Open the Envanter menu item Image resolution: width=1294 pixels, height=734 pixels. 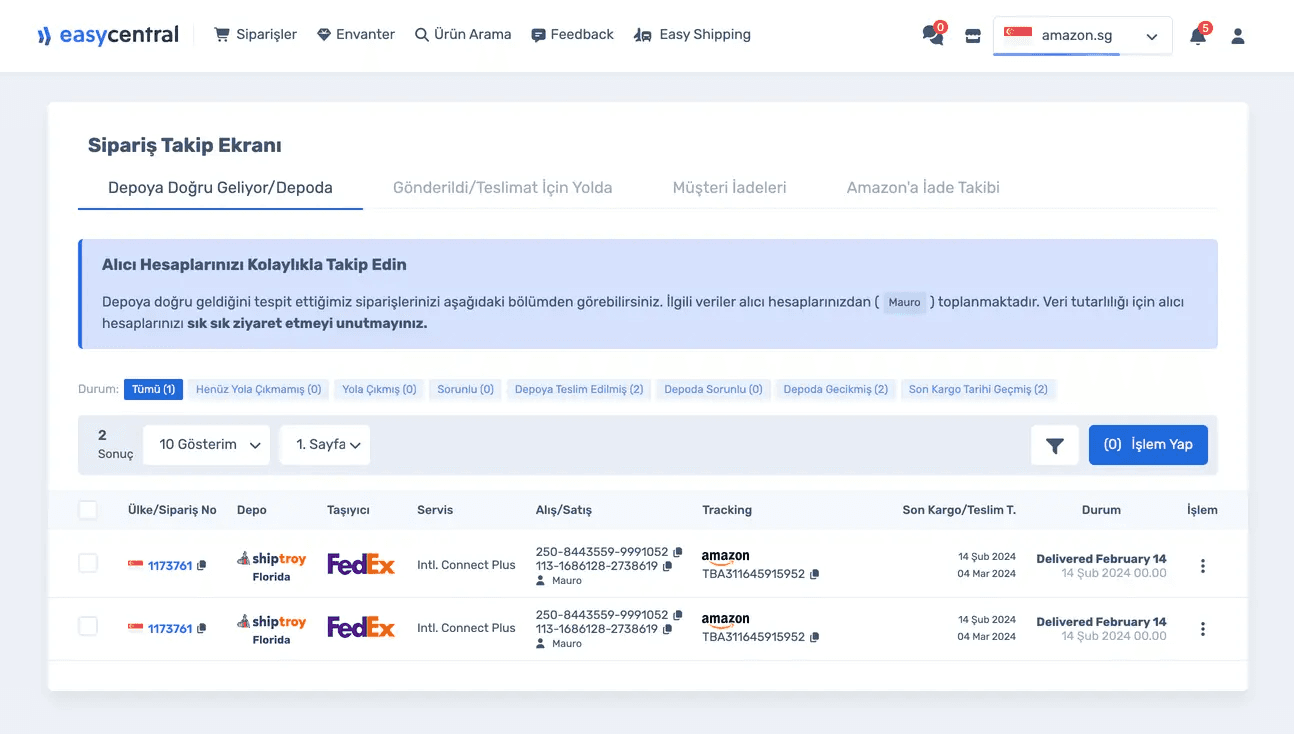coord(355,35)
